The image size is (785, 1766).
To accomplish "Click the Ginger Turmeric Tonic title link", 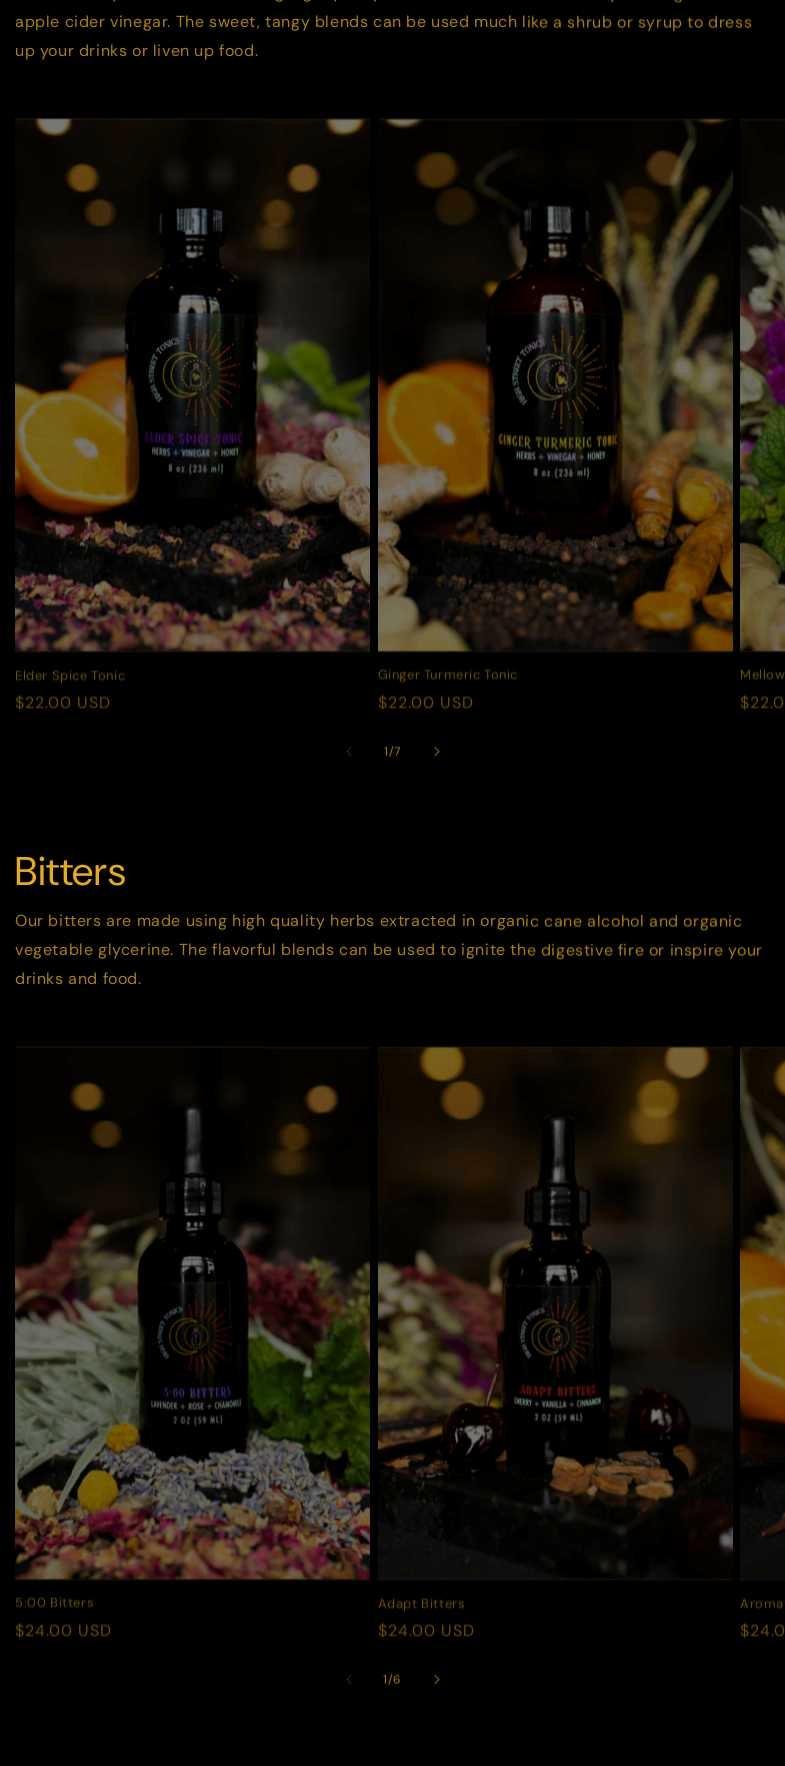I will click(x=448, y=675).
